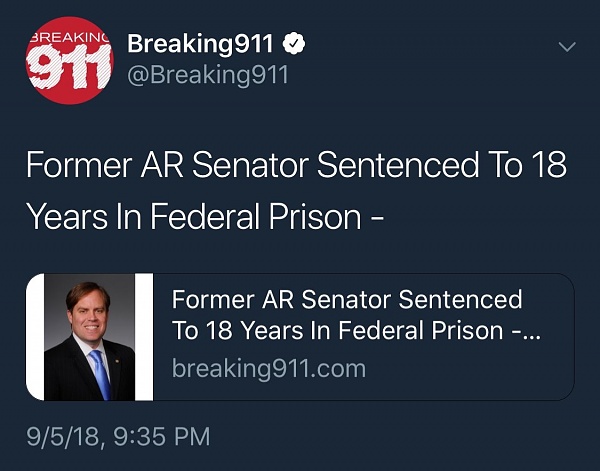Viewport: 600px width, 471px height.
Task: Open the link card portrait thumbnail
Action: click(x=89, y=337)
